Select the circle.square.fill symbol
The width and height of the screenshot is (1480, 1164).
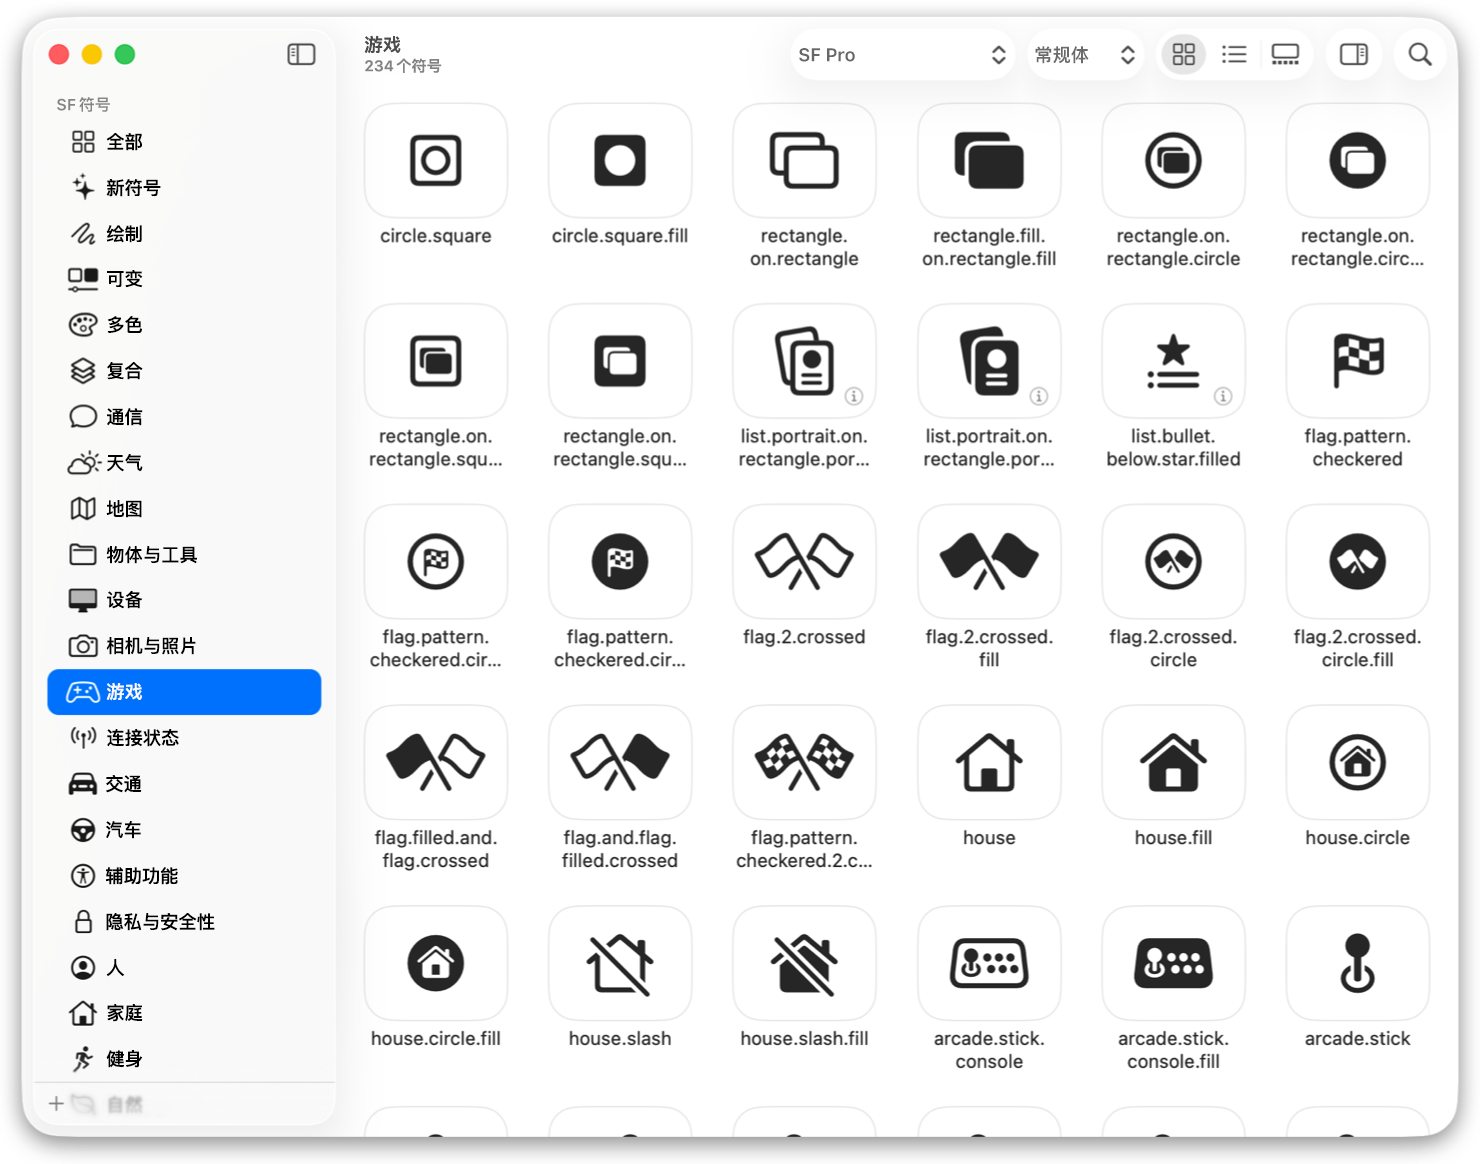click(620, 161)
